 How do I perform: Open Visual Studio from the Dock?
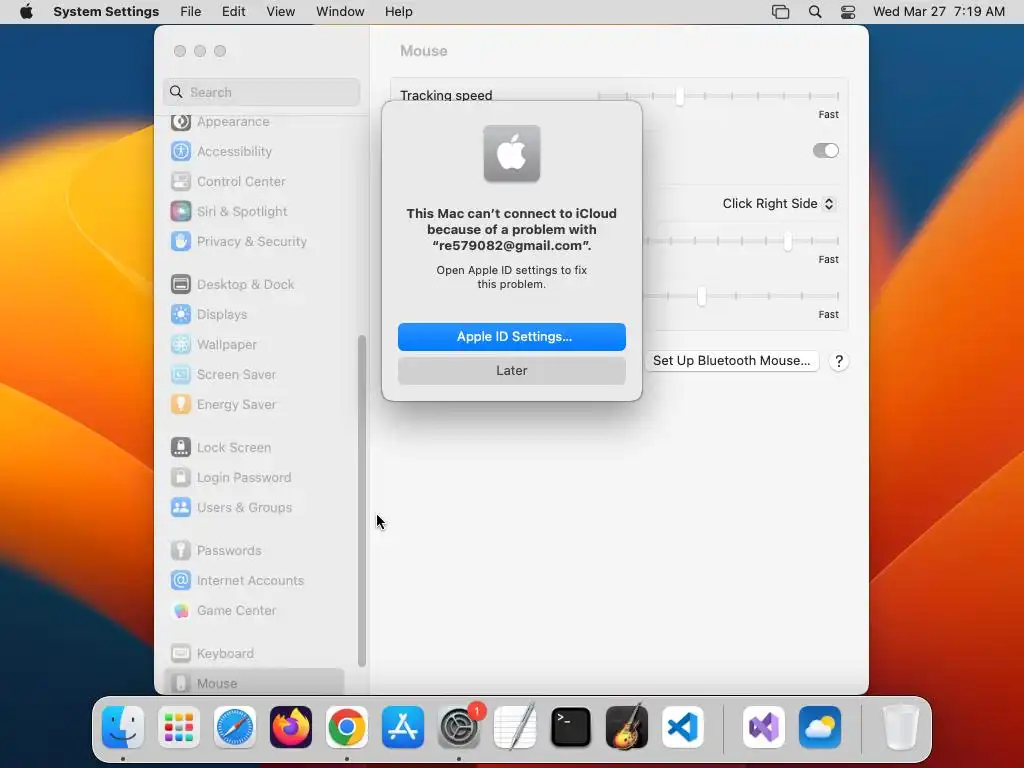764,727
